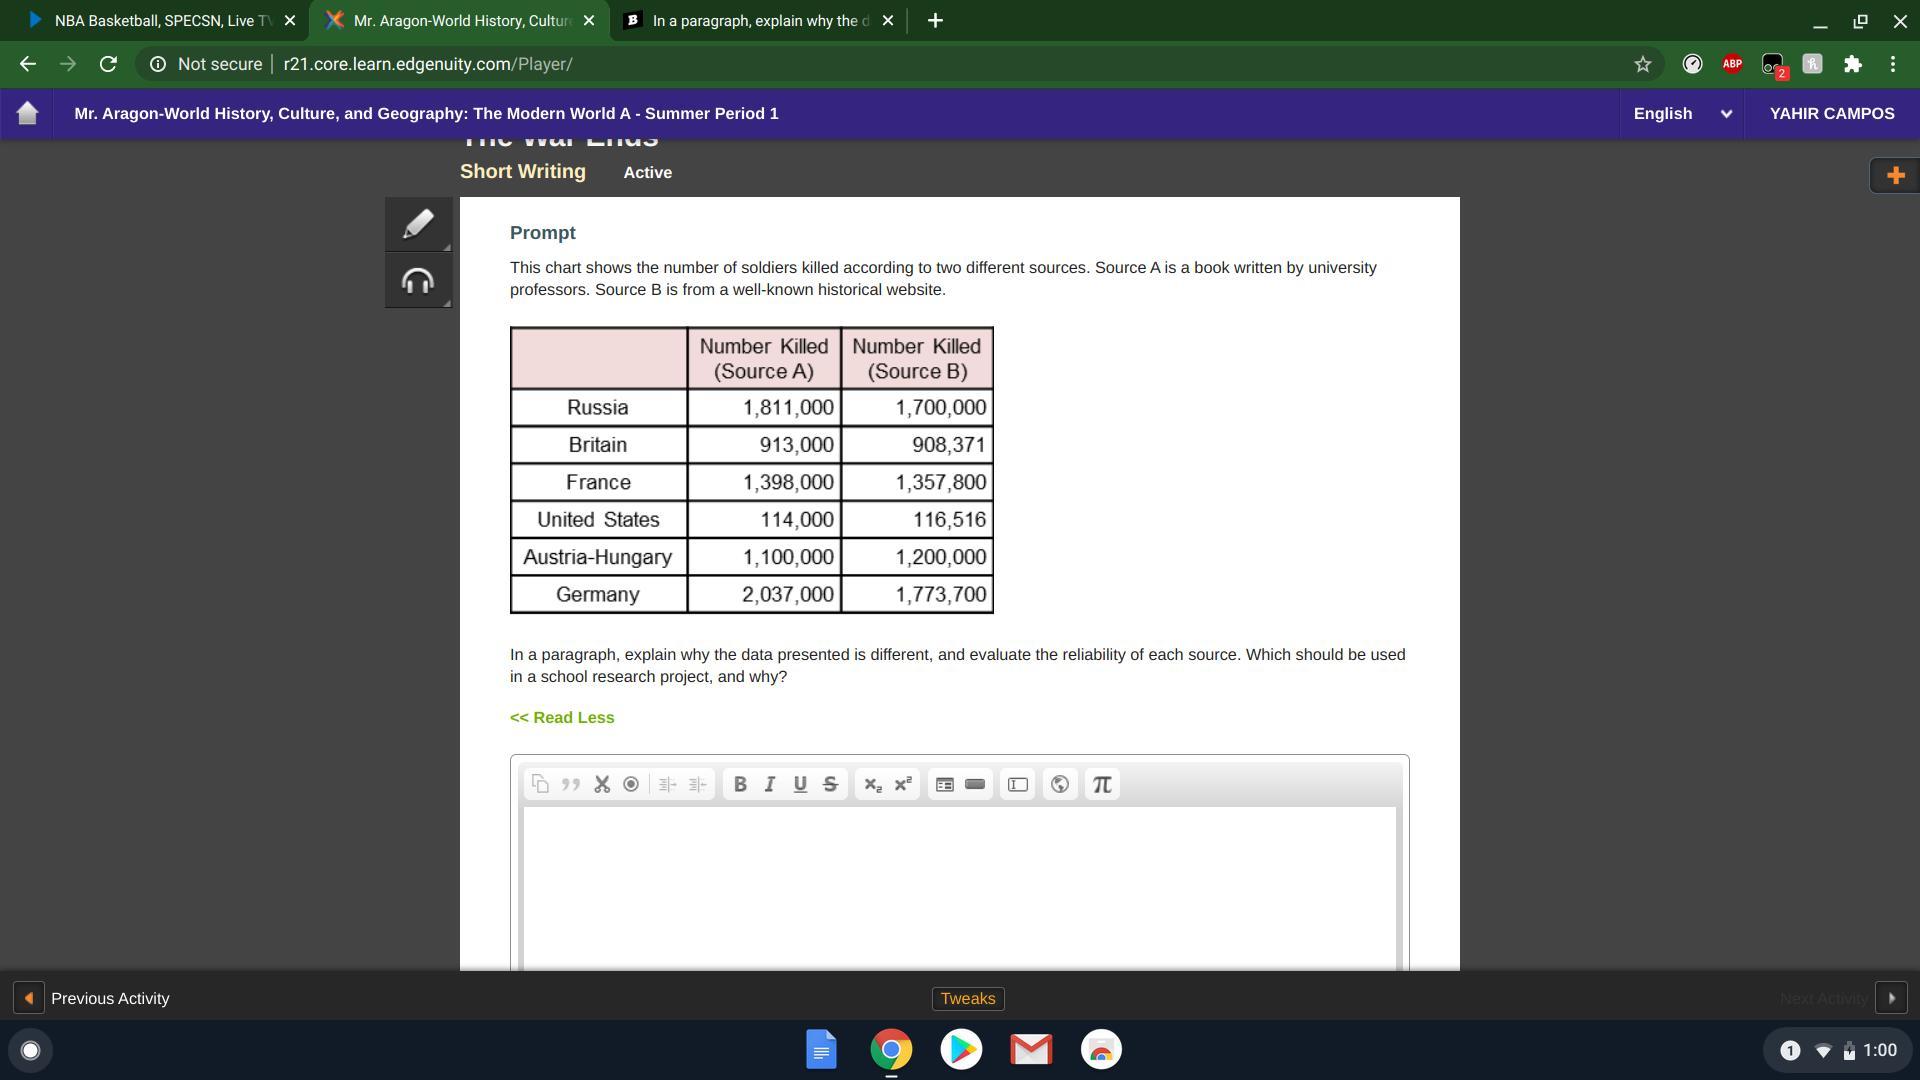Image resolution: width=1920 pixels, height=1080 pixels.
Task: Click the cut scissors icon
Action: [602, 785]
